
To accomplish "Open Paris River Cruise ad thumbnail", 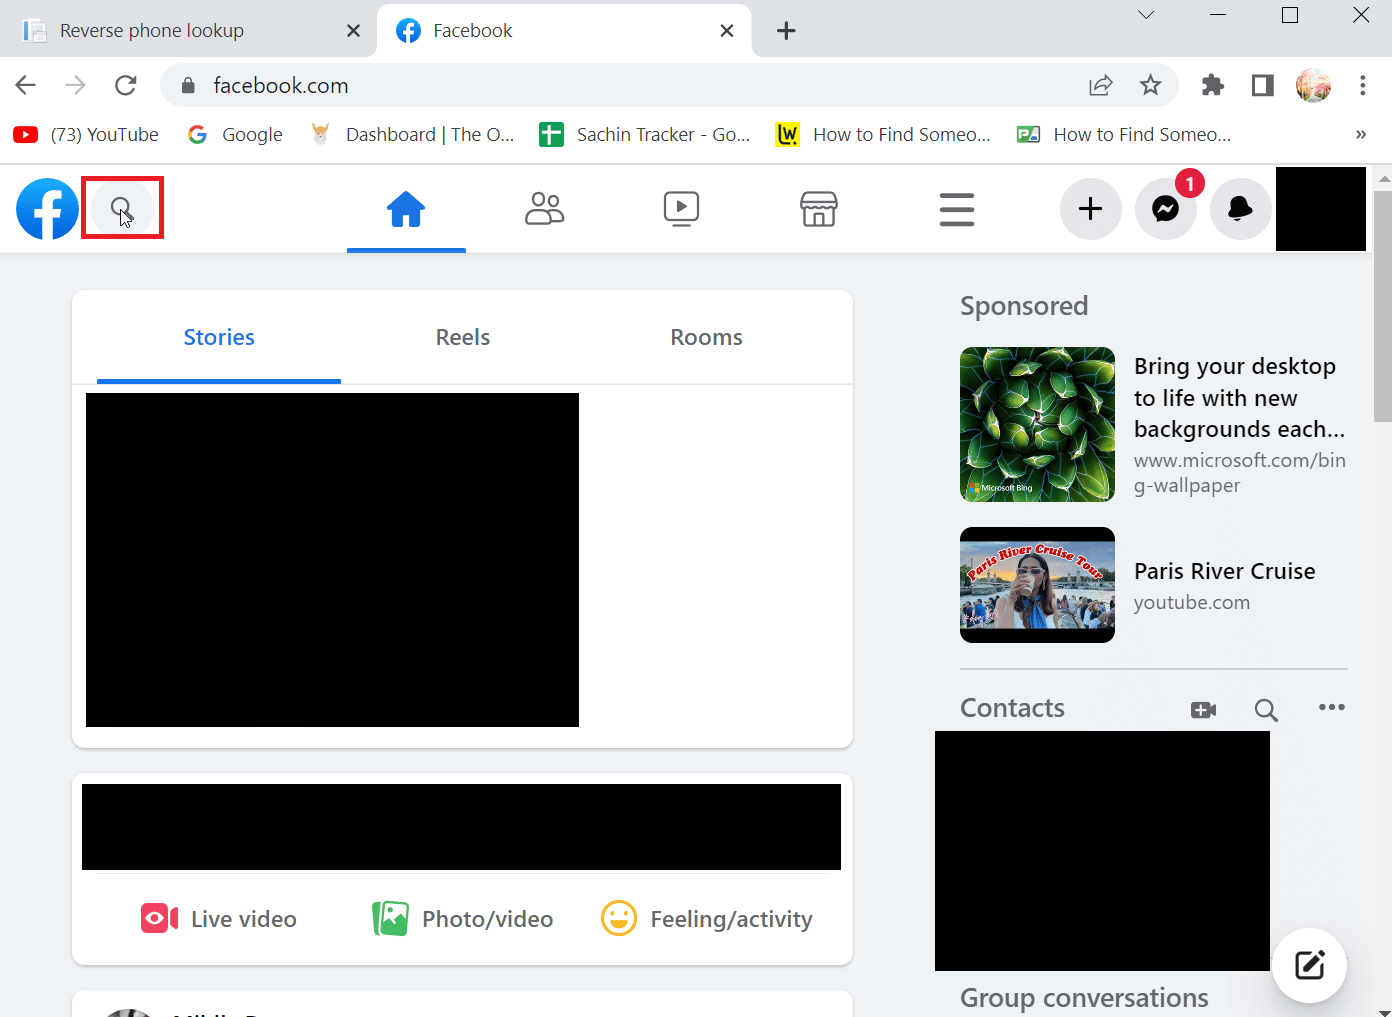I will tap(1037, 585).
